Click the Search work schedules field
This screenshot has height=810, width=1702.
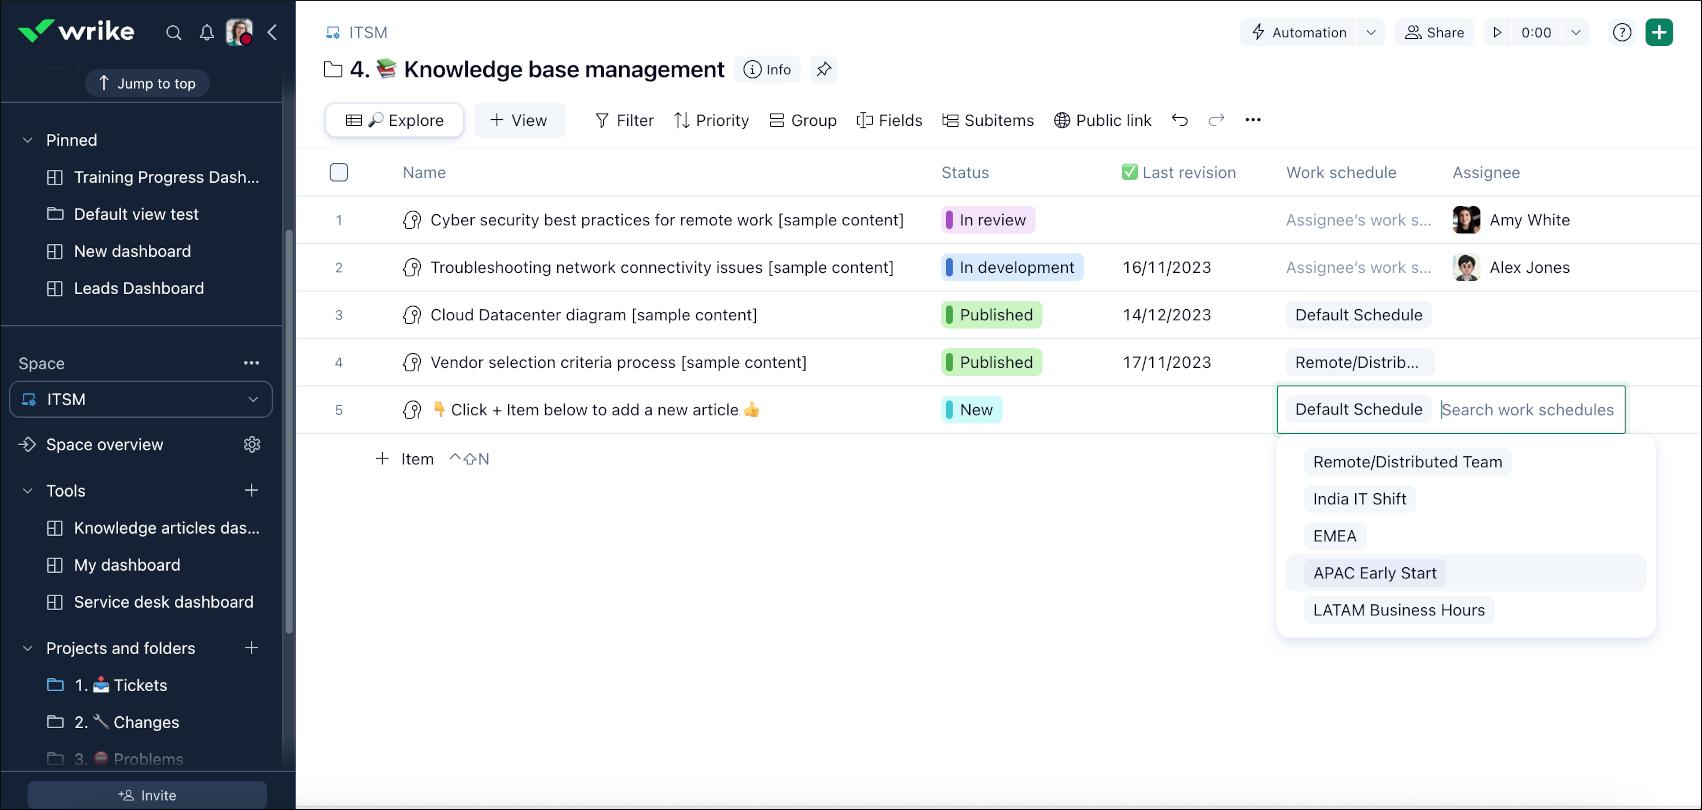(1527, 410)
